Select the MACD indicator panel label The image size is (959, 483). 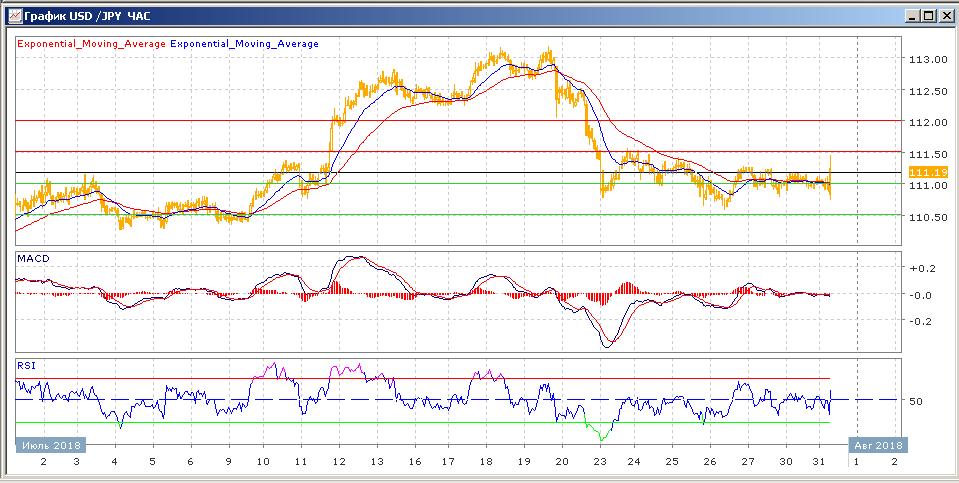[x=33, y=259]
